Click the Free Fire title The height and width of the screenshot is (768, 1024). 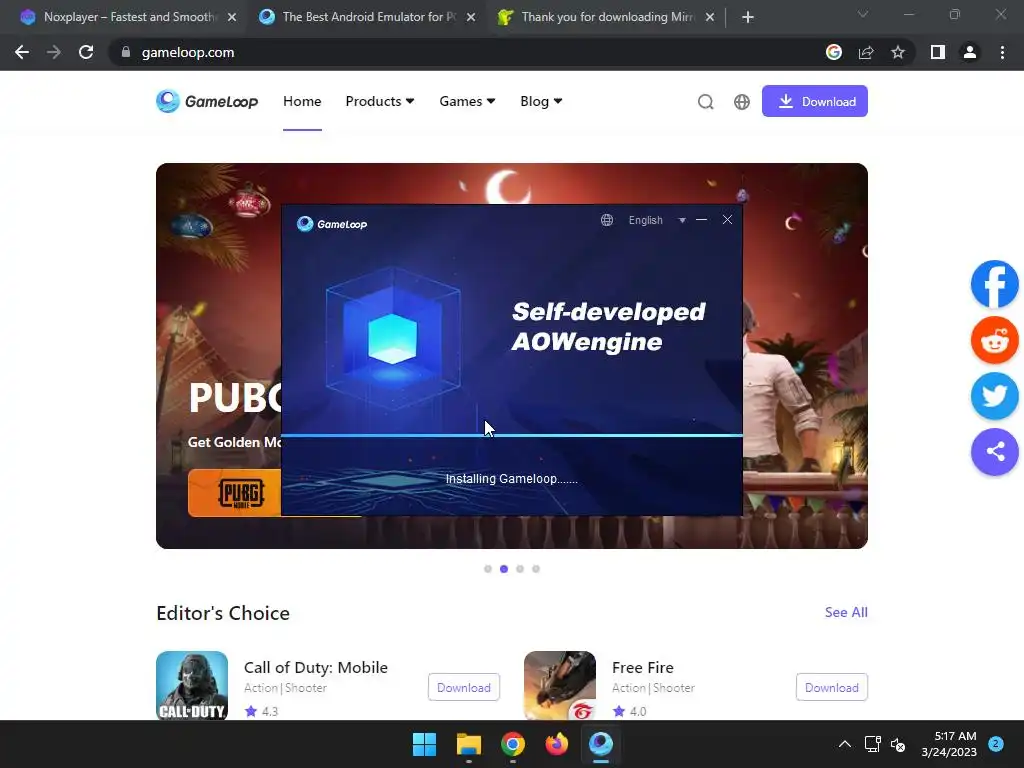point(643,667)
